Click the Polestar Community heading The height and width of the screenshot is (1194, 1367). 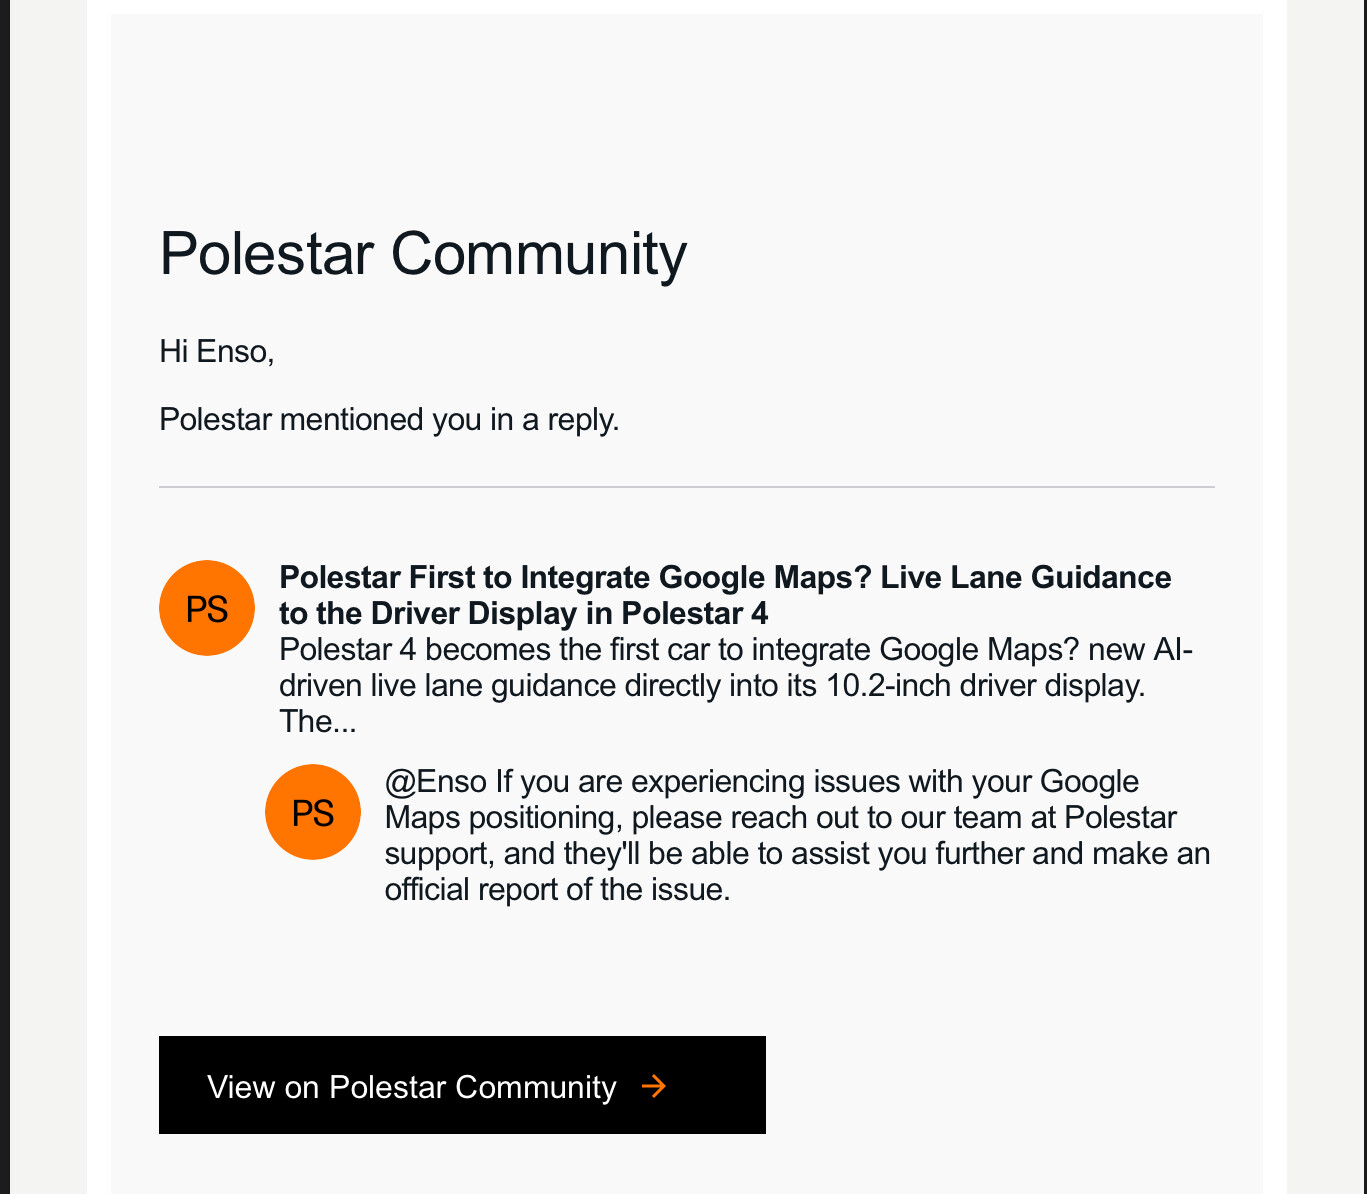pyautogui.click(x=423, y=253)
